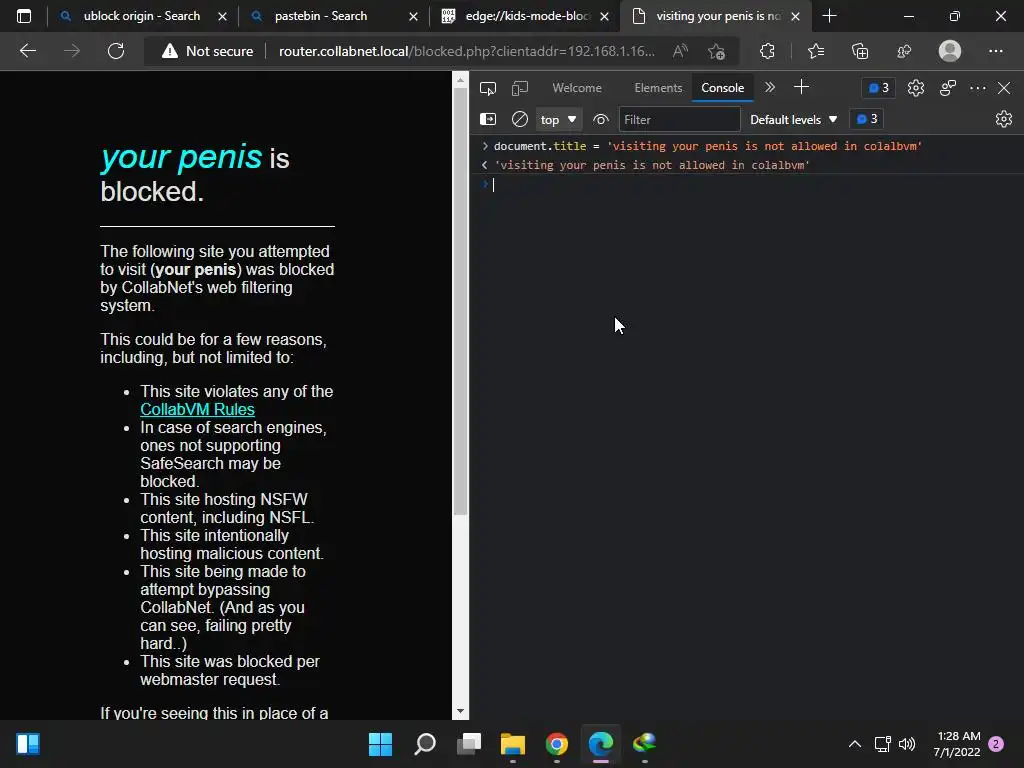The height and width of the screenshot is (768, 1024).
Task: Open the DevTools Welcome tab
Action: [x=577, y=88]
